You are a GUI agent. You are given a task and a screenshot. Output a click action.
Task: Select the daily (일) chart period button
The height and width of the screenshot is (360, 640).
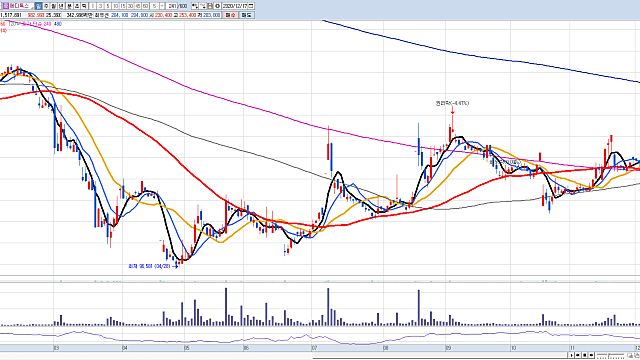click(38, 6)
